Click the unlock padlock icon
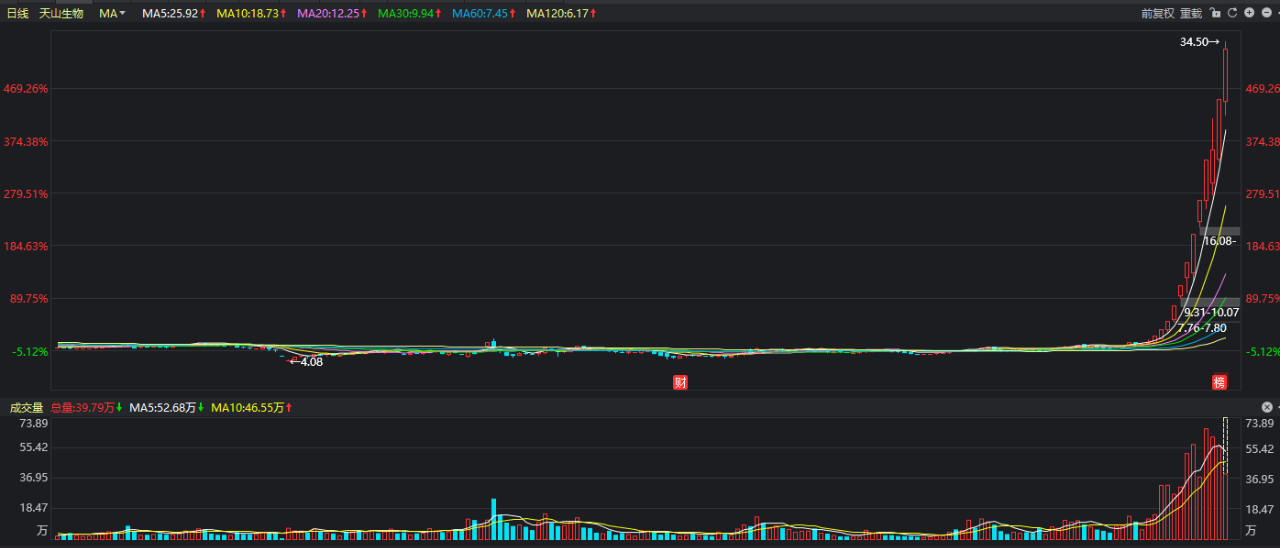This screenshot has height=548, width=1280. [1215, 13]
